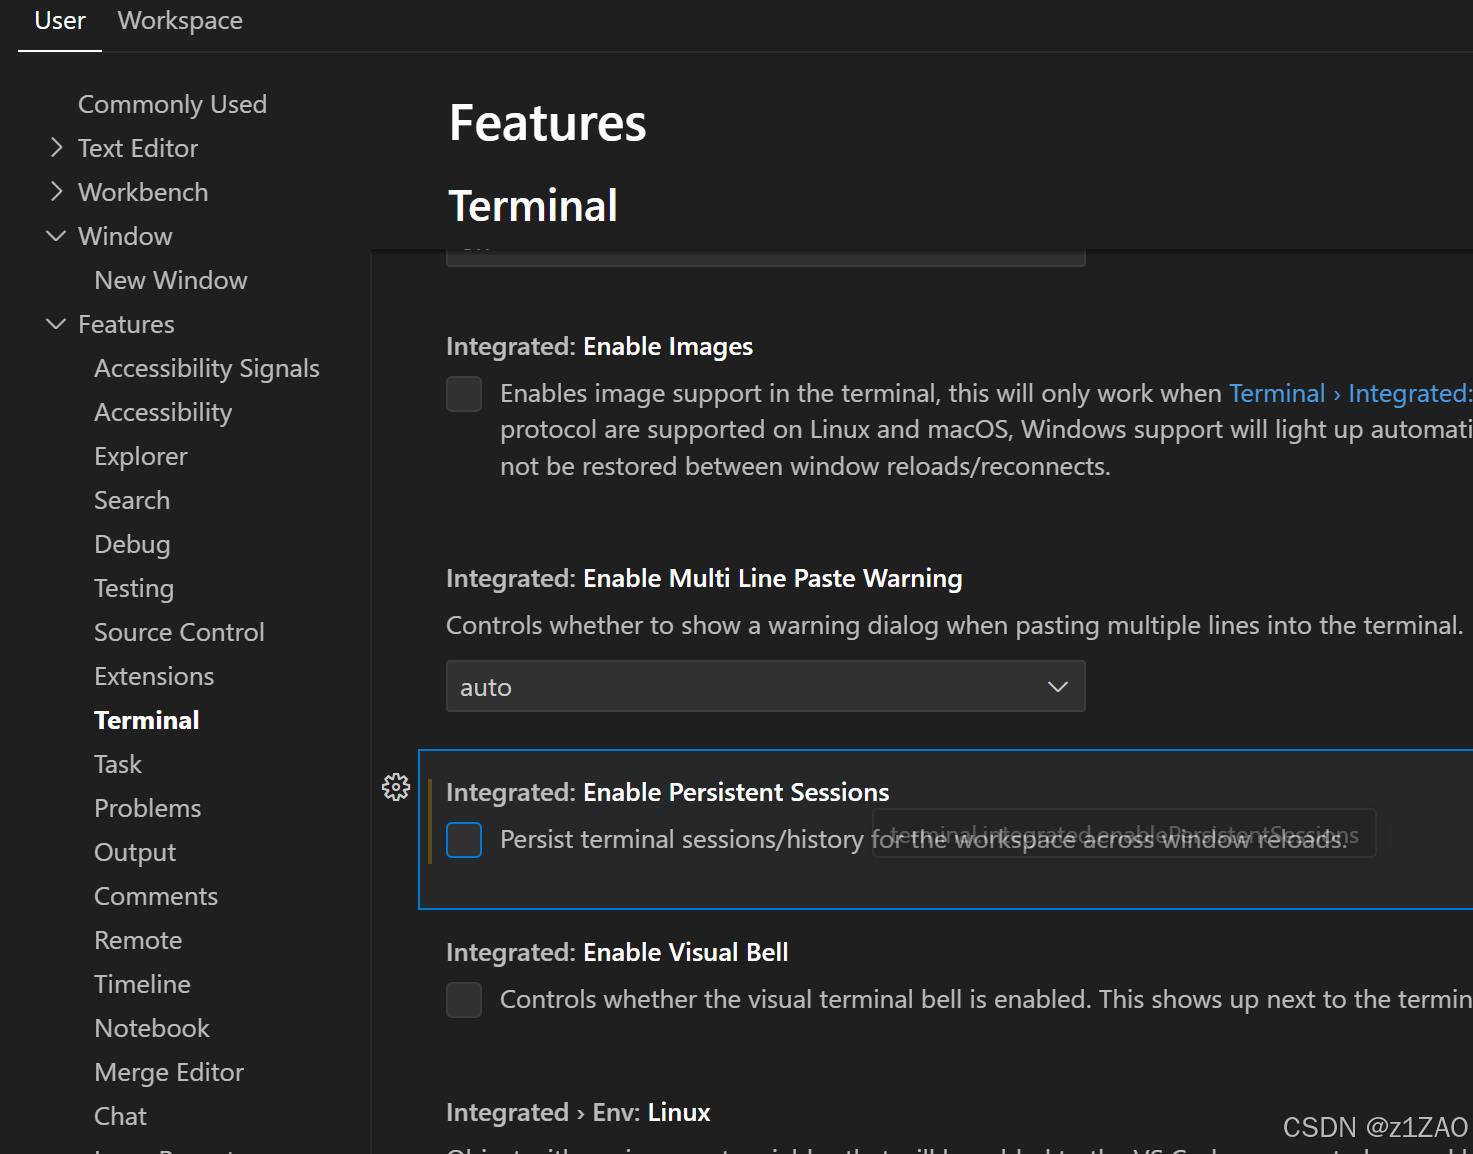Screen dimensions: 1473x1154
Task: Enable the Enable Images checkbox
Action: (x=464, y=394)
